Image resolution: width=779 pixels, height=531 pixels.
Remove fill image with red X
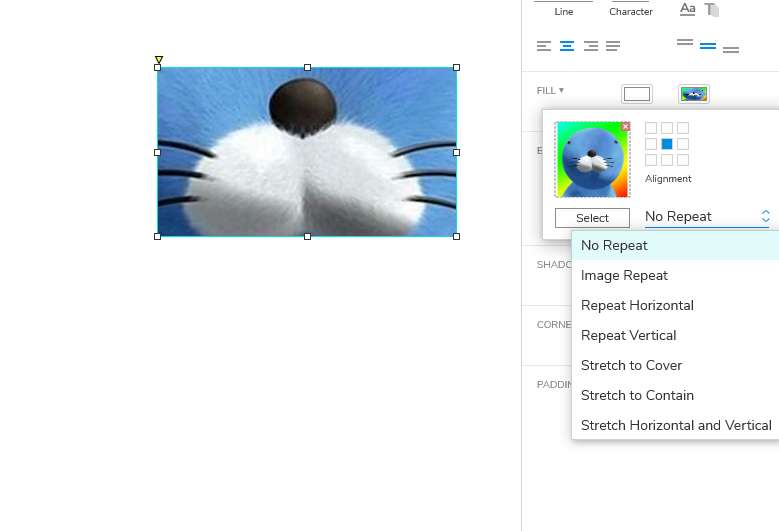tap(626, 127)
